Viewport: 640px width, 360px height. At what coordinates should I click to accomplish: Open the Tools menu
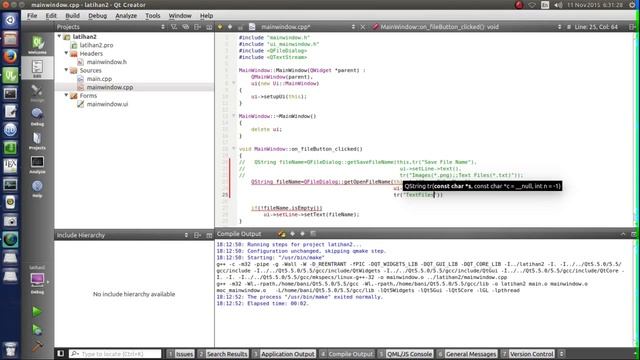click(153, 16)
